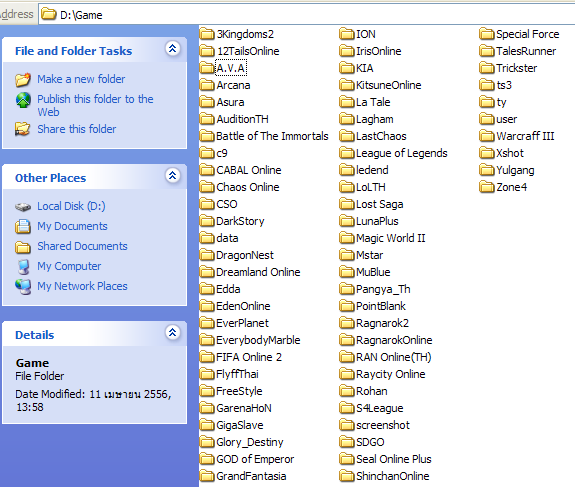This screenshot has height=487, width=575.
Task: Select the RagnarokOnline folder
Action: [x=386, y=340]
